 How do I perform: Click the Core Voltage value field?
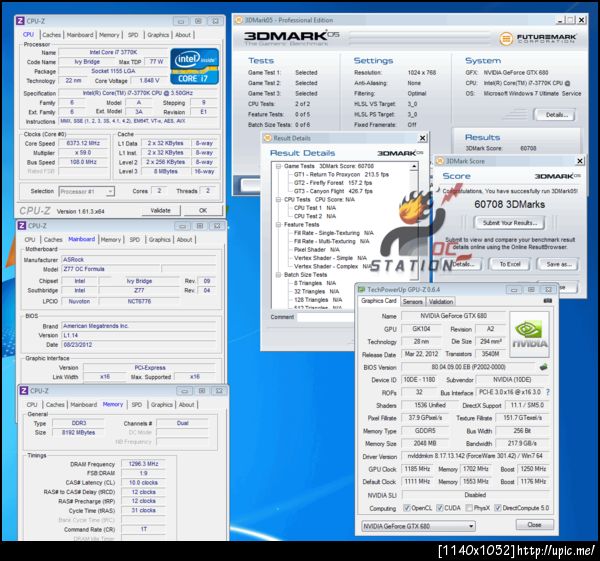149,80
